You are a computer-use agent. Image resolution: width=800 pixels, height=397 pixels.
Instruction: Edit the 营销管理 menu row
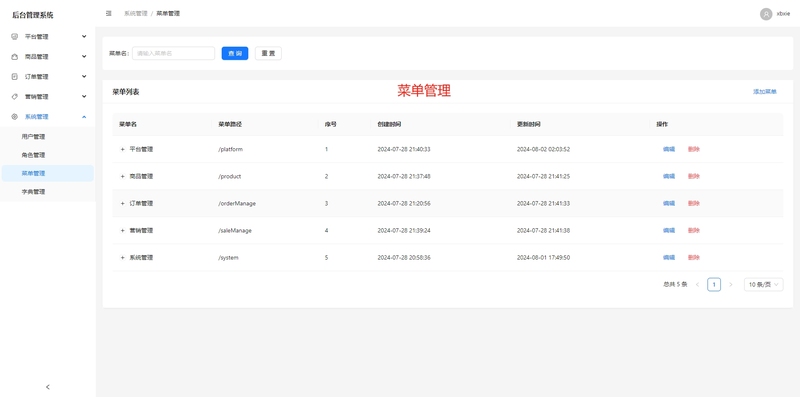pos(669,231)
